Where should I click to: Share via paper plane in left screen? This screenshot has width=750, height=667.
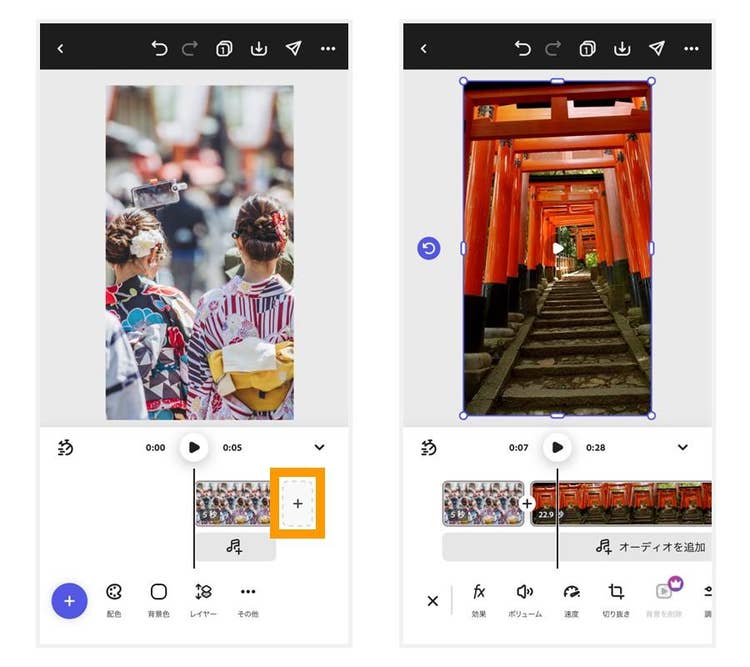click(x=294, y=48)
